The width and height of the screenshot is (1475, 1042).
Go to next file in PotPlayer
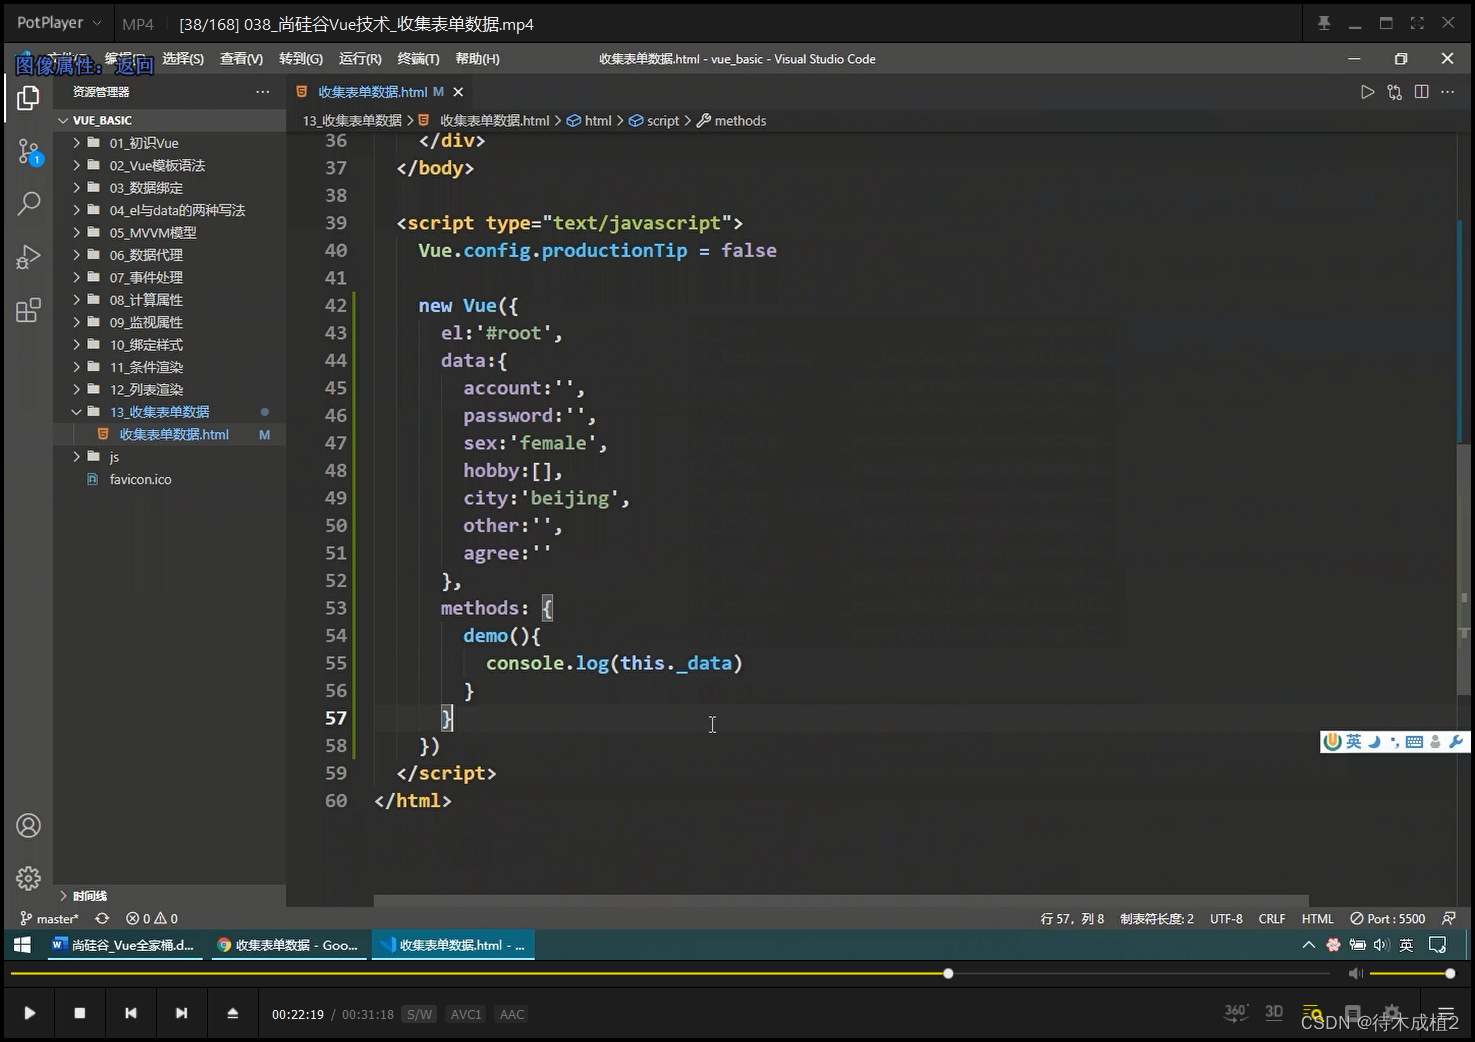[x=181, y=1013]
